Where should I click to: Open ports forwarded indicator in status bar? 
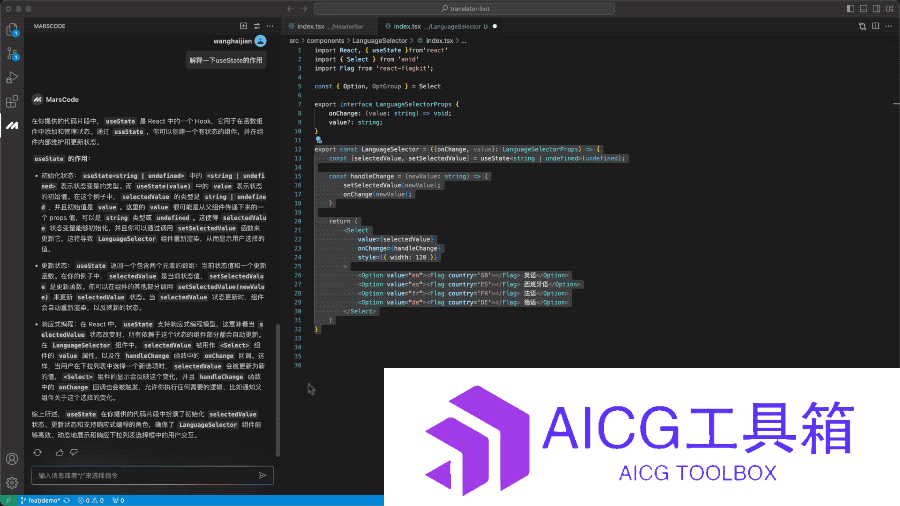pos(118,500)
